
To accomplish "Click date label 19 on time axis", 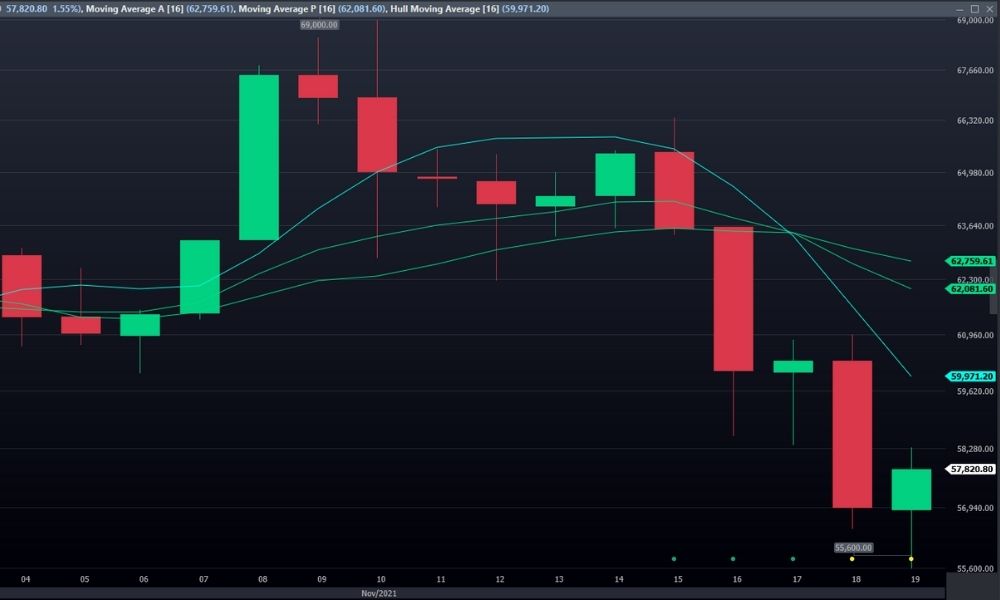I will [915, 580].
